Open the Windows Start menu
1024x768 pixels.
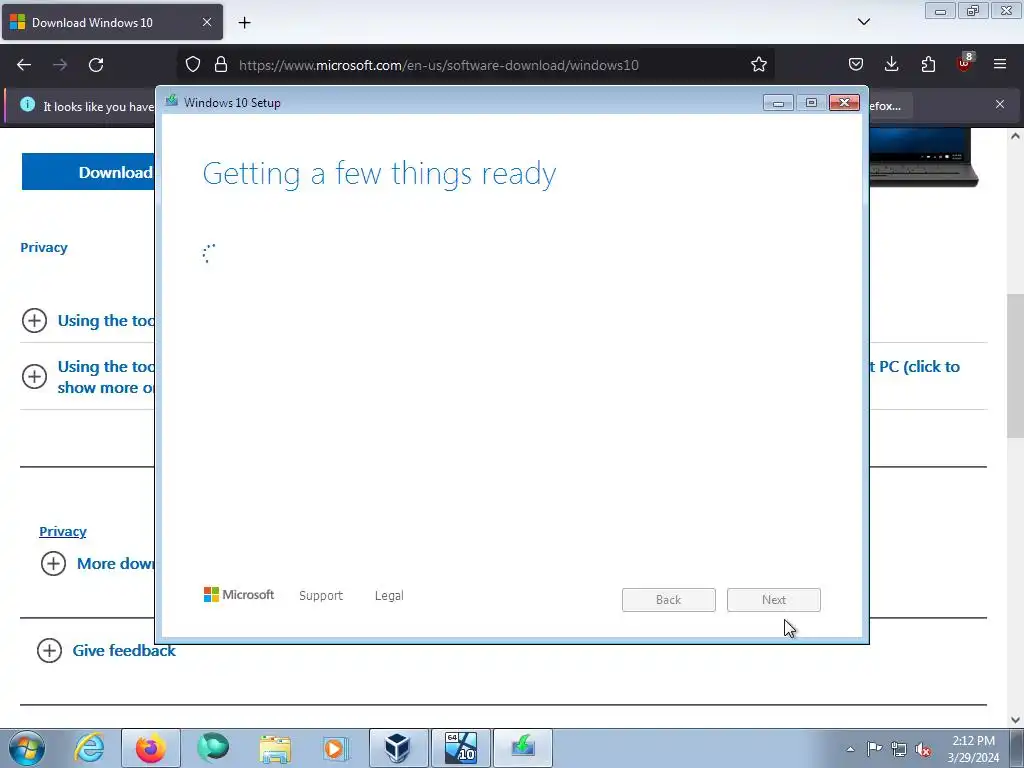tap(27, 748)
